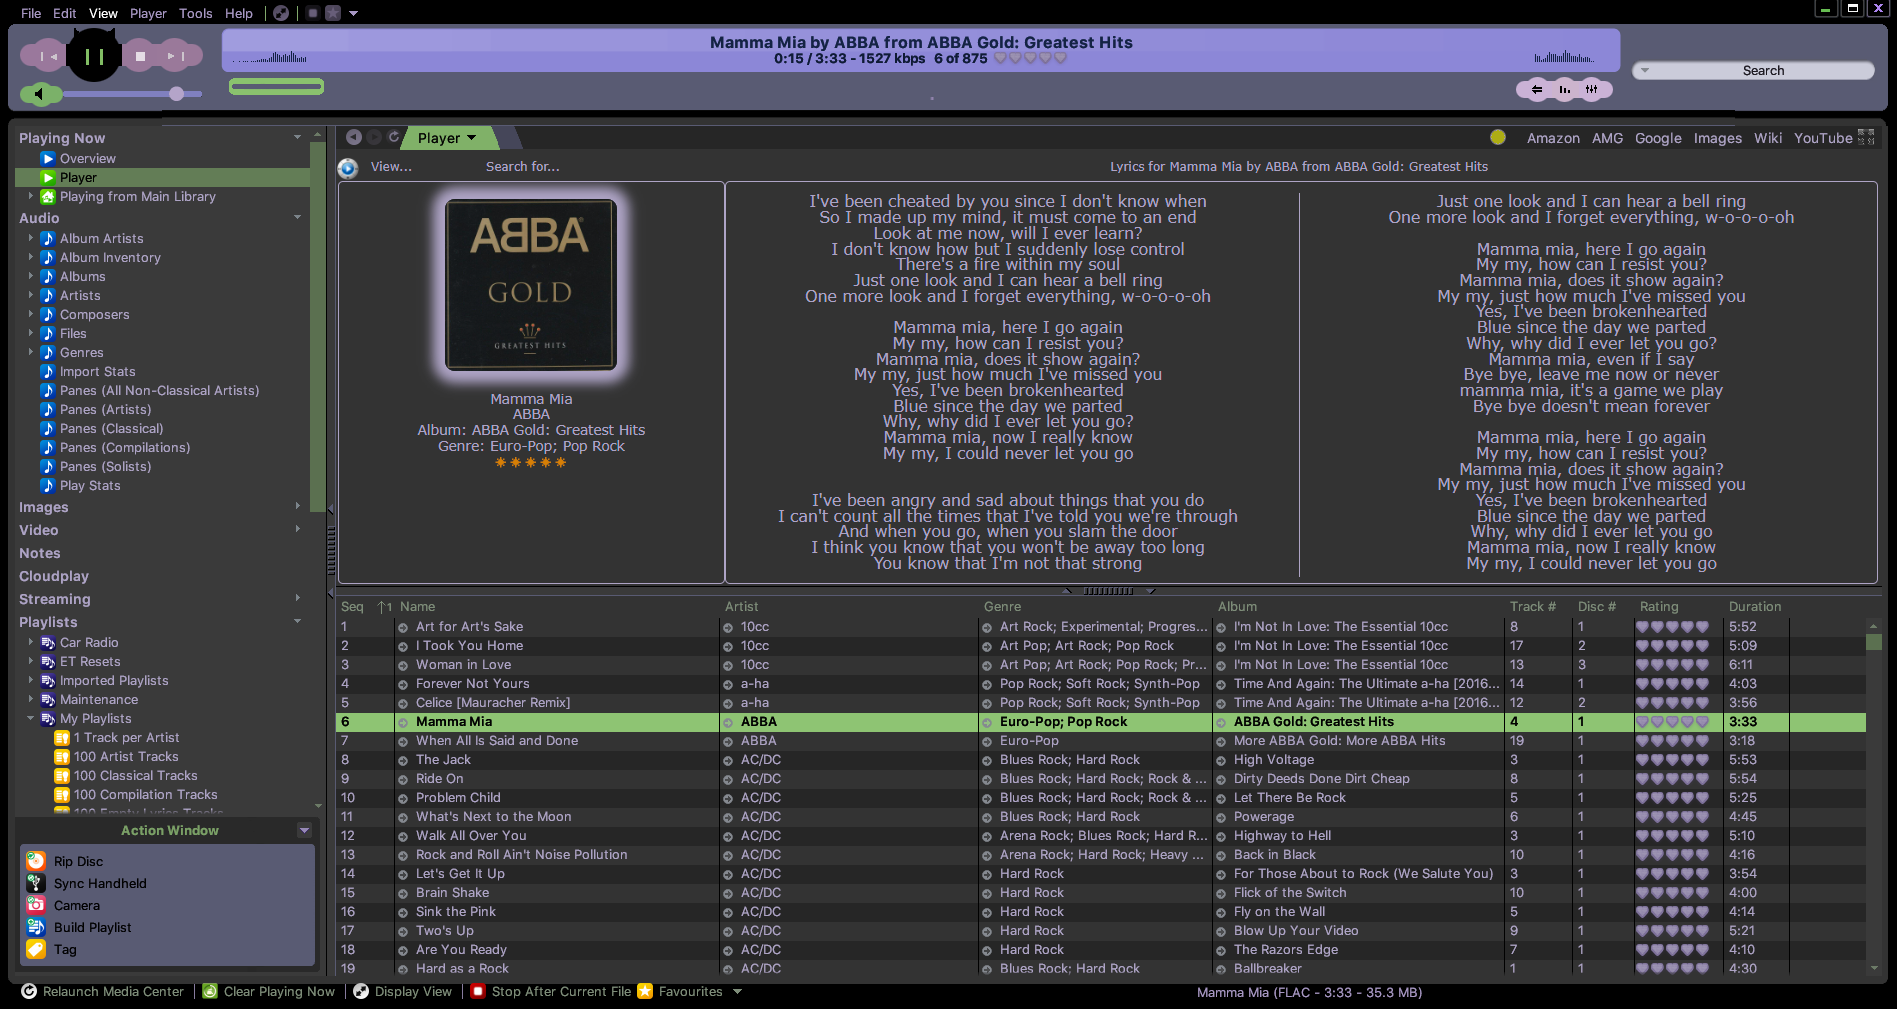Open the Composers view icon
This screenshot has height=1009, width=1897.
pos(47,314)
